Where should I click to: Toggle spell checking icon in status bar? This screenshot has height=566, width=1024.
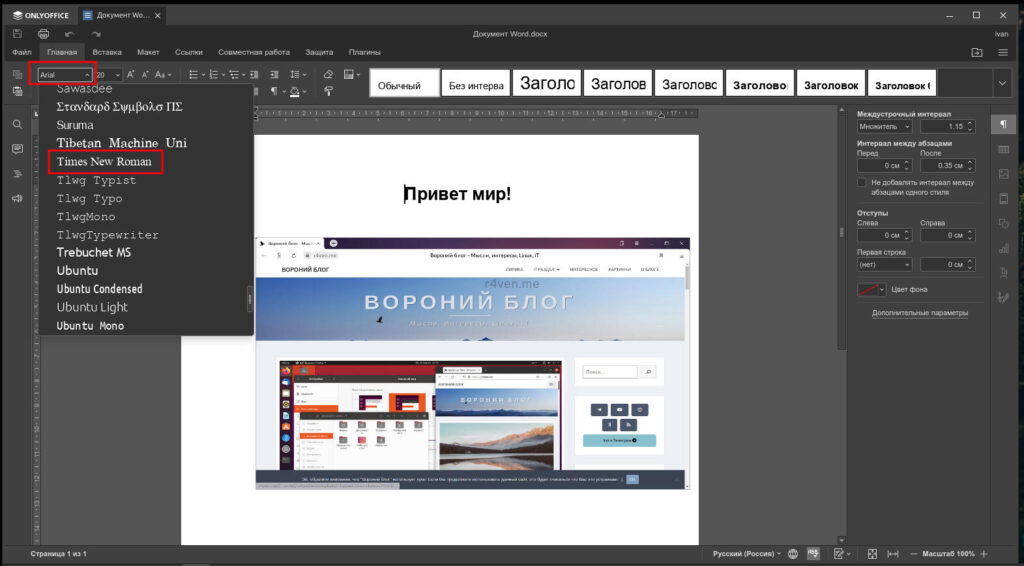pyautogui.click(x=813, y=553)
